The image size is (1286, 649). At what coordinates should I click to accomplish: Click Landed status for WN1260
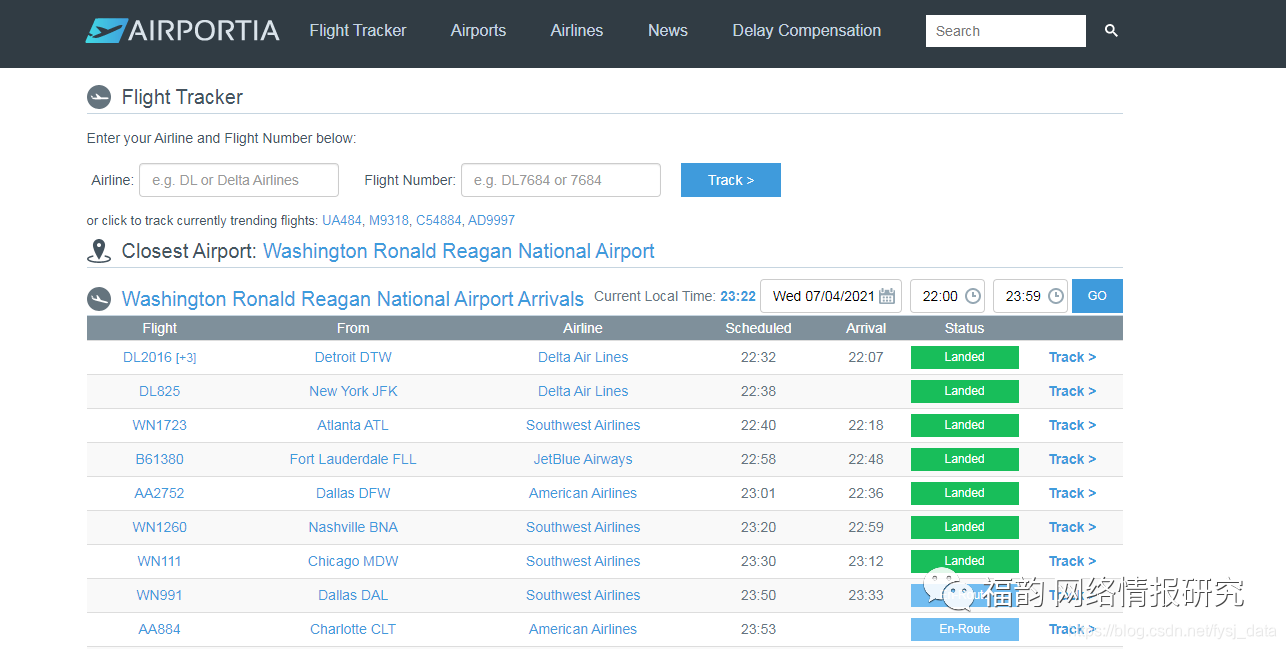pyautogui.click(x=965, y=527)
